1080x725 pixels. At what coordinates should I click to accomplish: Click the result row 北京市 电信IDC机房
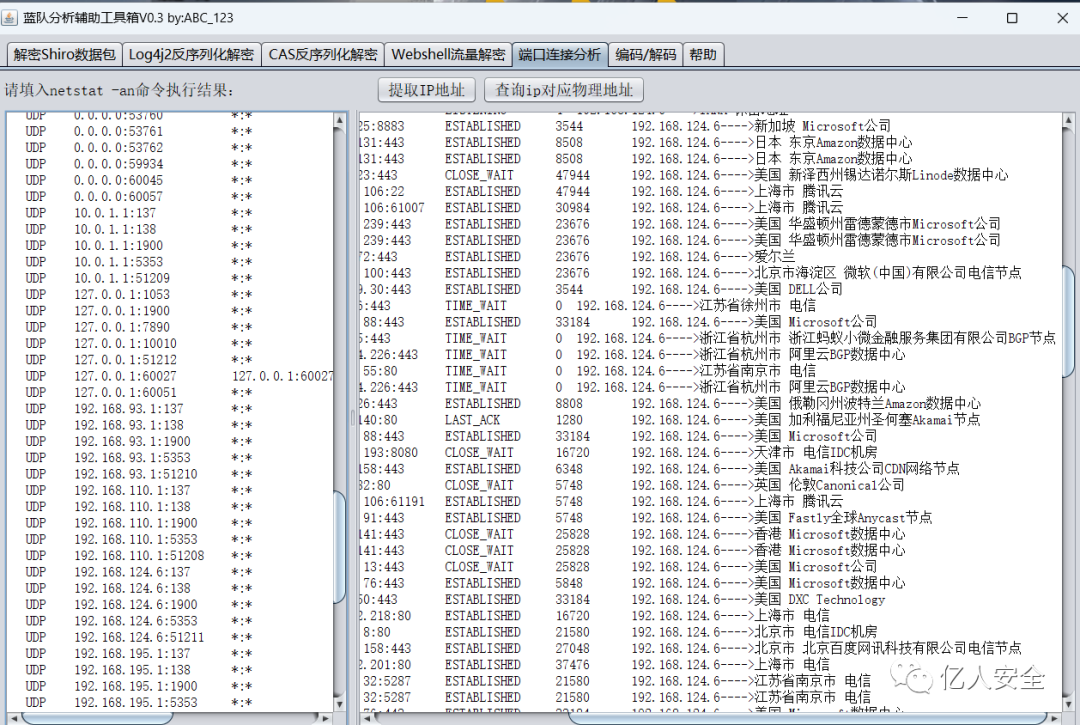[619, 631]
